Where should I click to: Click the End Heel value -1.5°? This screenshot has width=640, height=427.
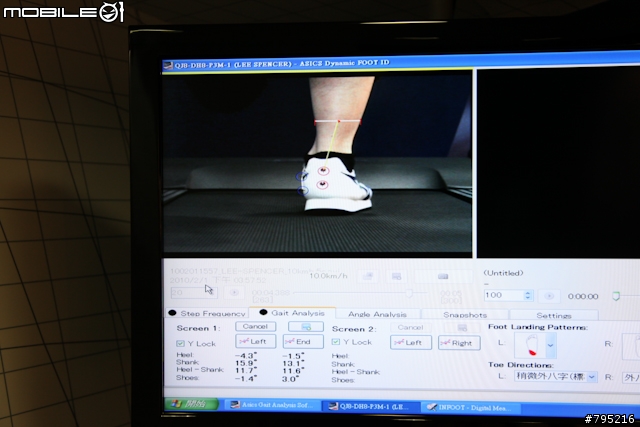pyautogui.click(x=293, y=356)
